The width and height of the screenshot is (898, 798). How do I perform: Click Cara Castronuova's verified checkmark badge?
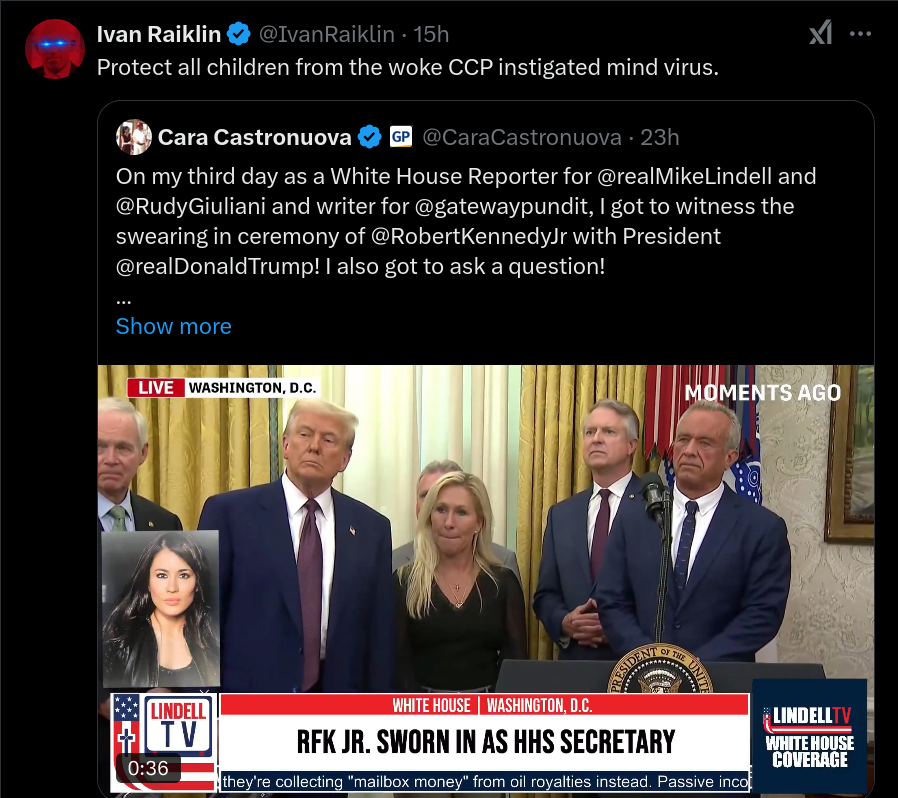coord(369,137)
